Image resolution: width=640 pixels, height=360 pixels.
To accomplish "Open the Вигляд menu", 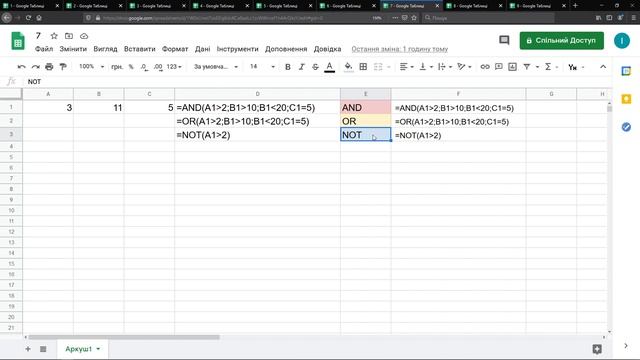I will pyautogui.click(x=105, y=49).
